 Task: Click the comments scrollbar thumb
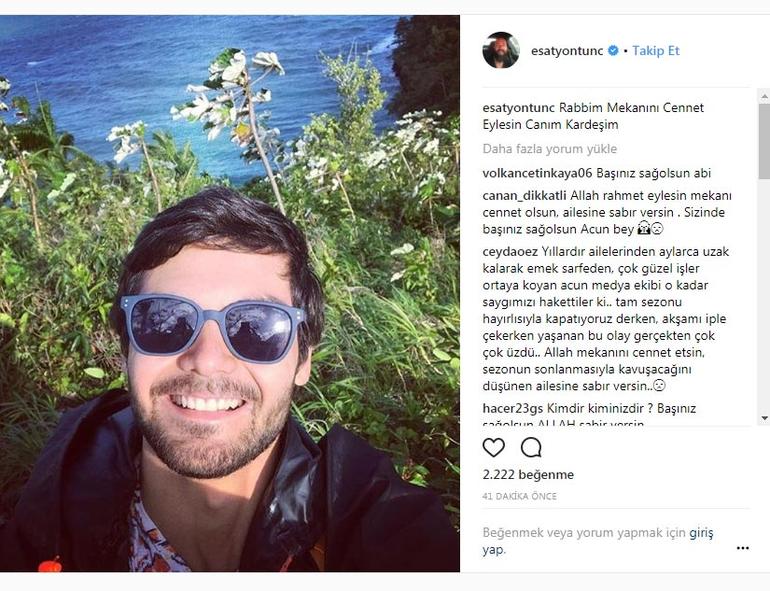pos(764,141)
